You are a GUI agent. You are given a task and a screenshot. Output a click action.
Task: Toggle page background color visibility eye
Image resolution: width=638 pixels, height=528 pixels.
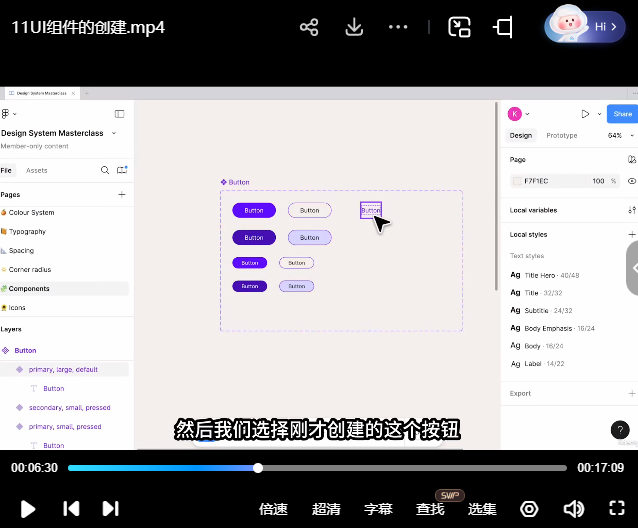point(631,181)
